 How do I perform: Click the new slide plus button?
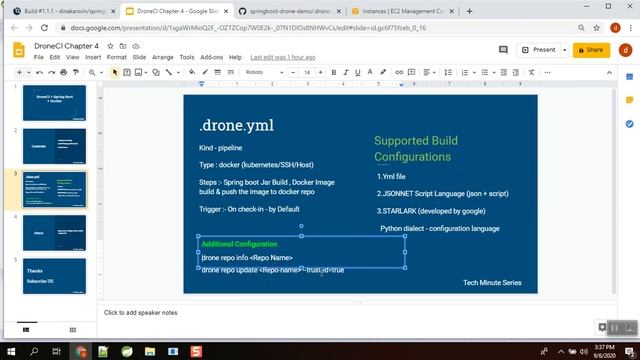pyautogui.click(x=19, y=73)
